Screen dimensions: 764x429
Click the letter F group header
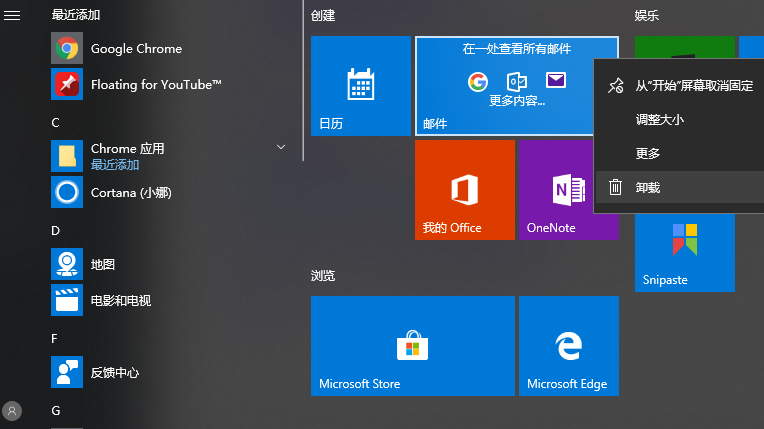pyautogui.click(x=55, y=339)
